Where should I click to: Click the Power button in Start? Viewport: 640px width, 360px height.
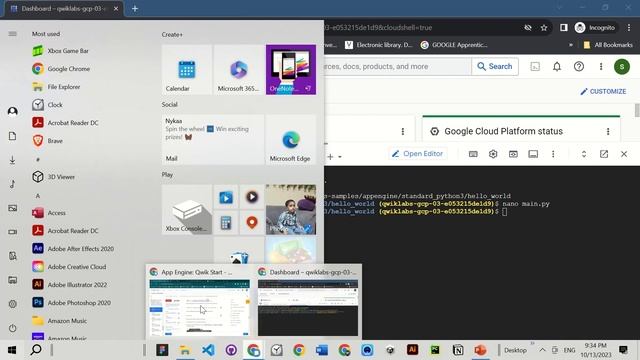coord(13,328)
